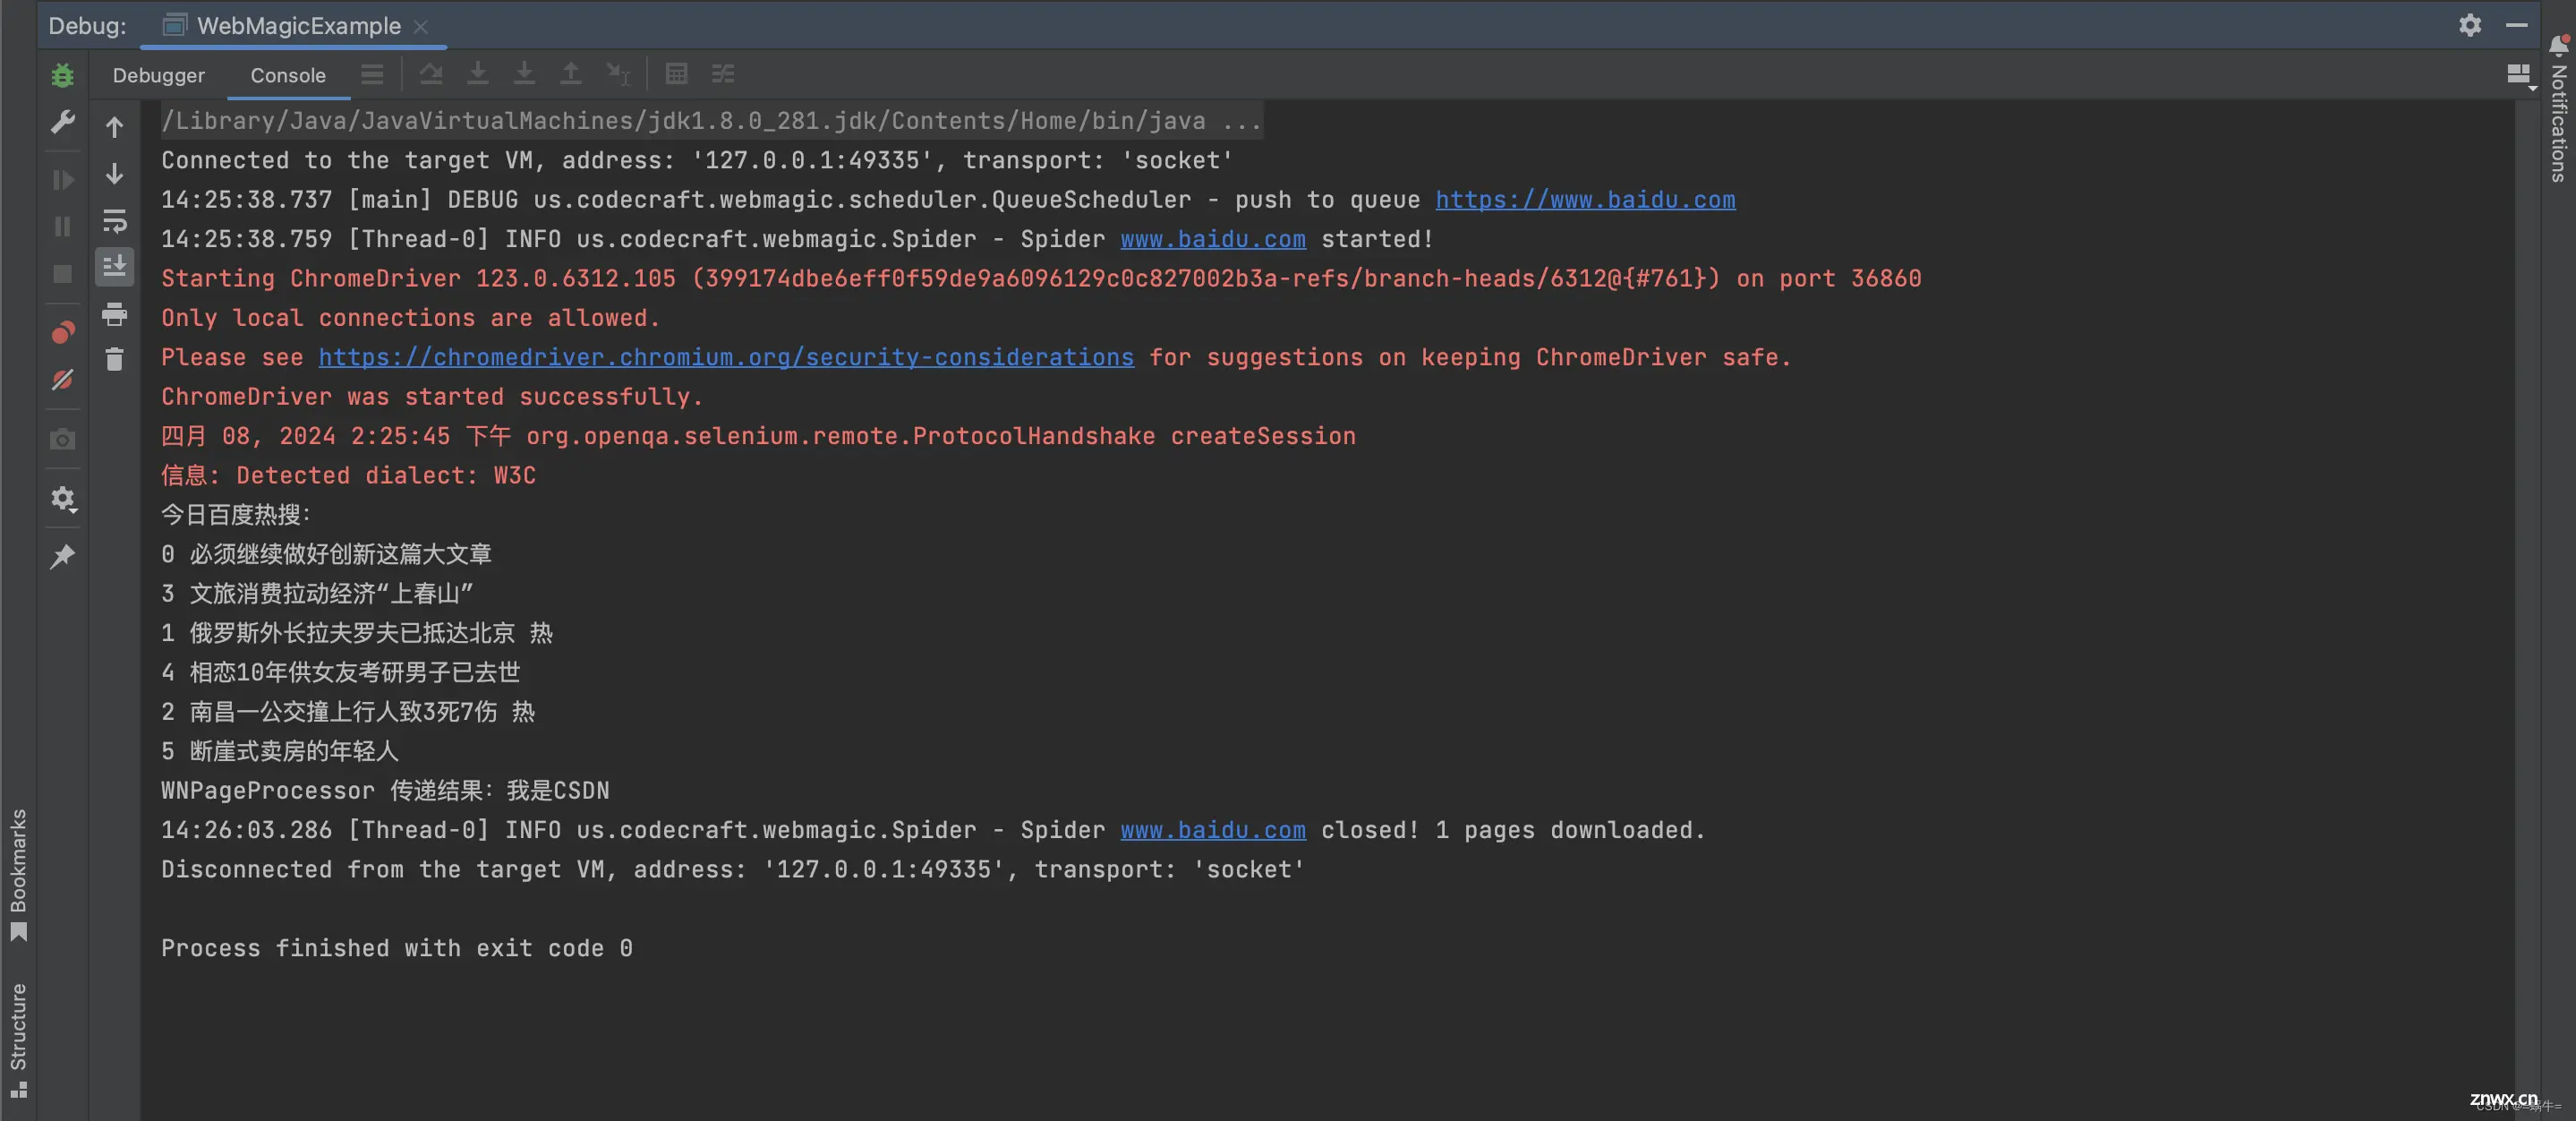The width and height of the screenshot is (2576, 1121).
Task: Click the Force Step Into toolbar icon
Action: (524, 74)
